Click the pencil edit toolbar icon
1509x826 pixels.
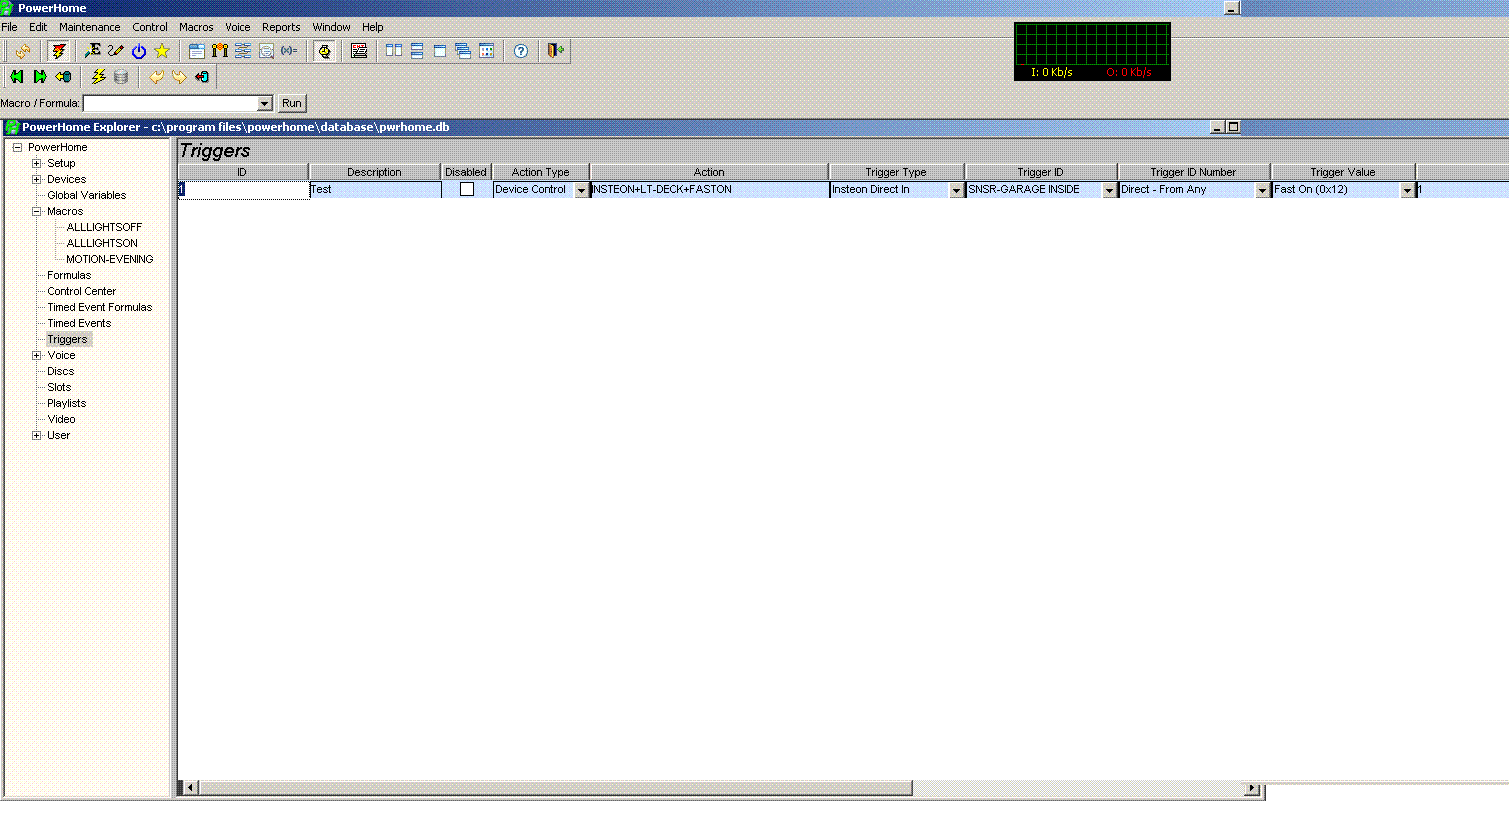point(116,51)
